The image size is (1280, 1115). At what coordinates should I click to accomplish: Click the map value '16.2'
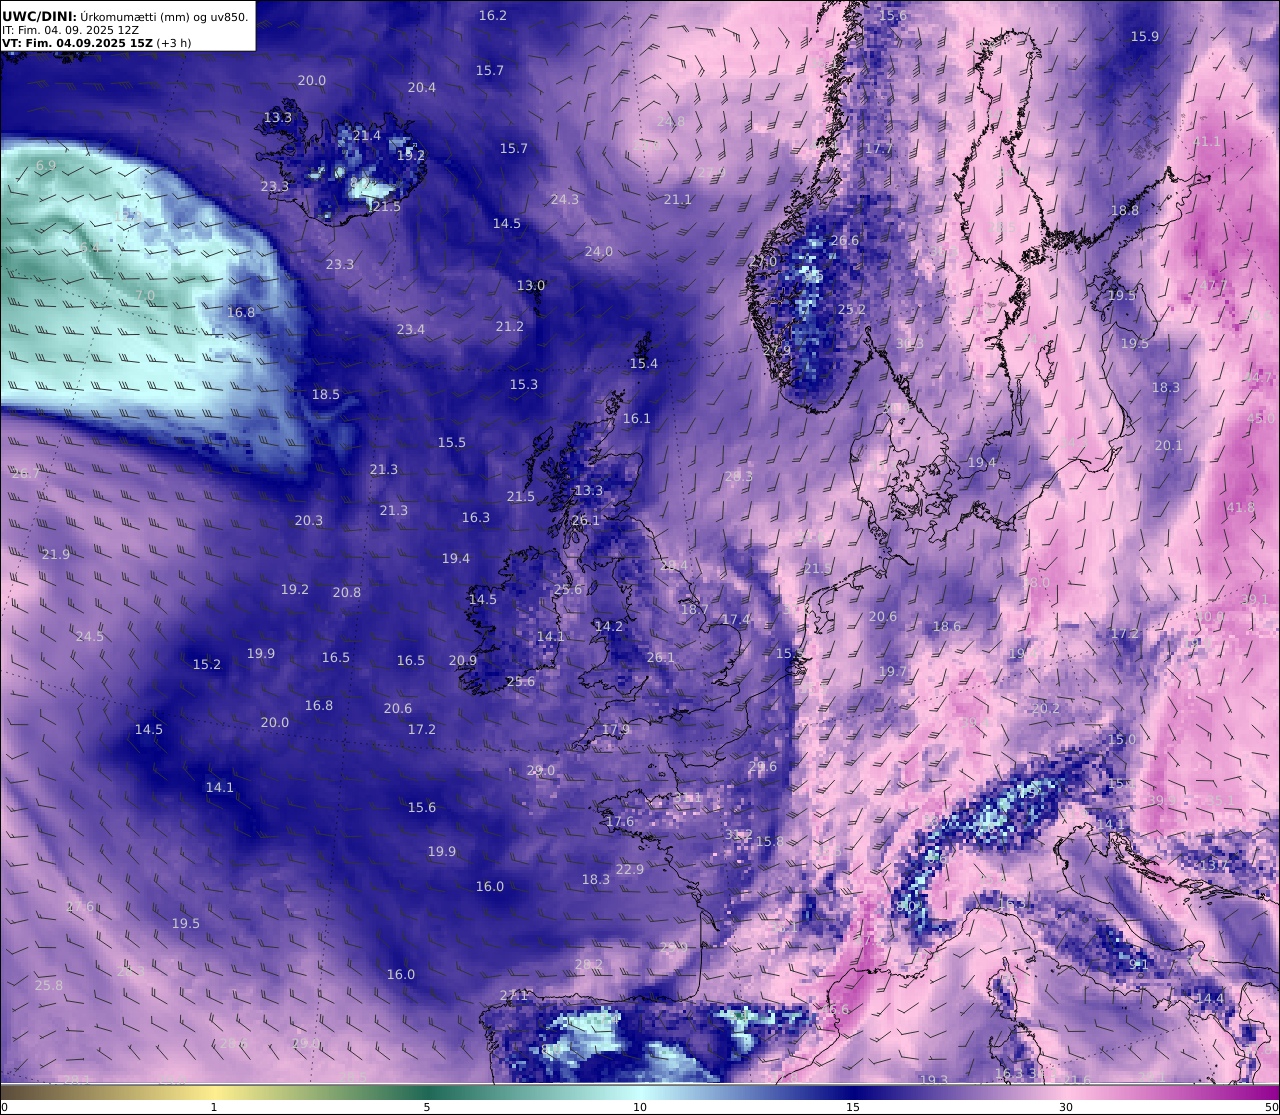click(x=493, y=15)
